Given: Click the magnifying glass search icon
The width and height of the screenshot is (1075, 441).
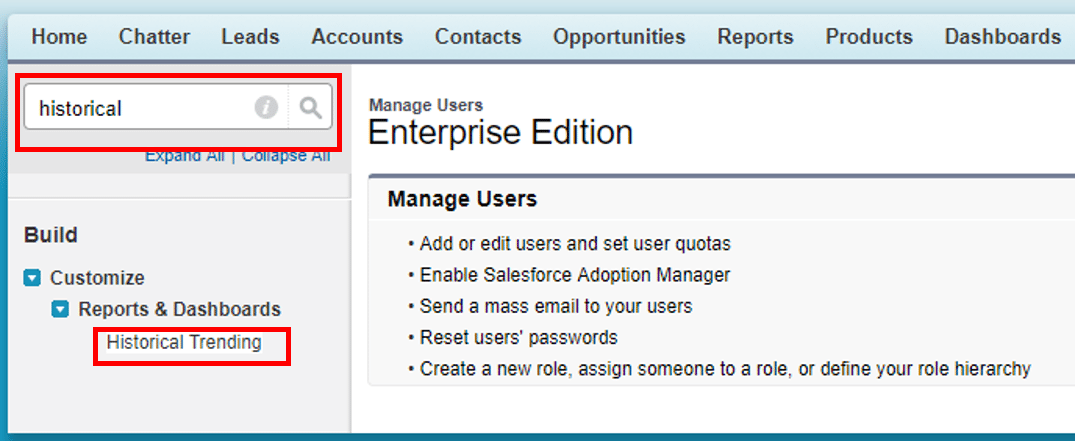Looking at the screenshot, I should 310,108.
